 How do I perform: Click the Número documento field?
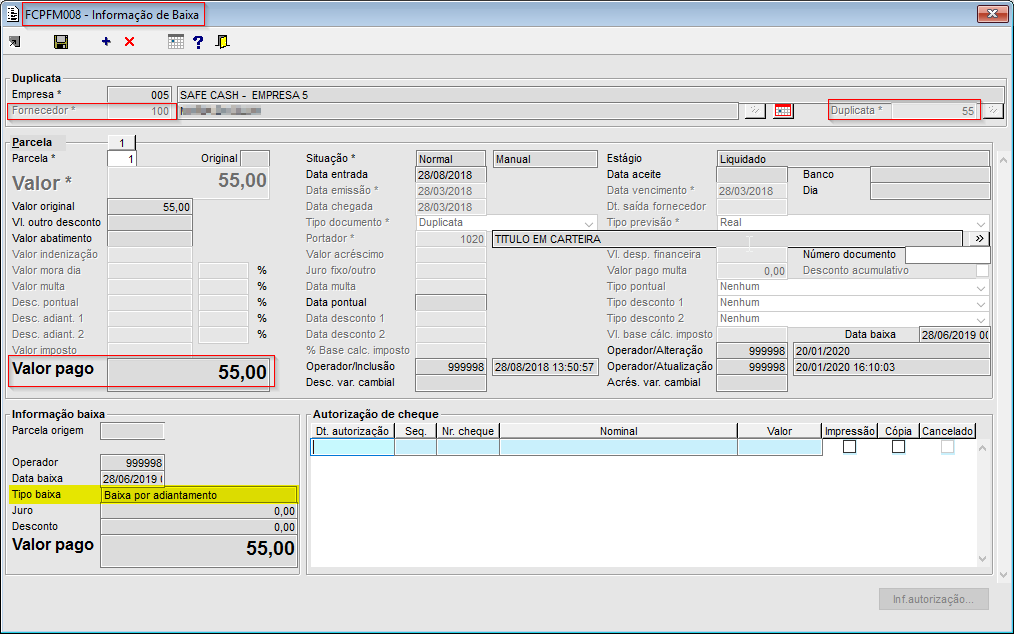(947, 255)
